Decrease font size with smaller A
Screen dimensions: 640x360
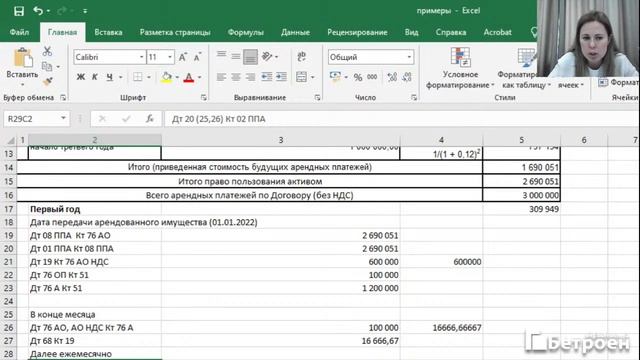pyautogui.click(x=198, y=57)
